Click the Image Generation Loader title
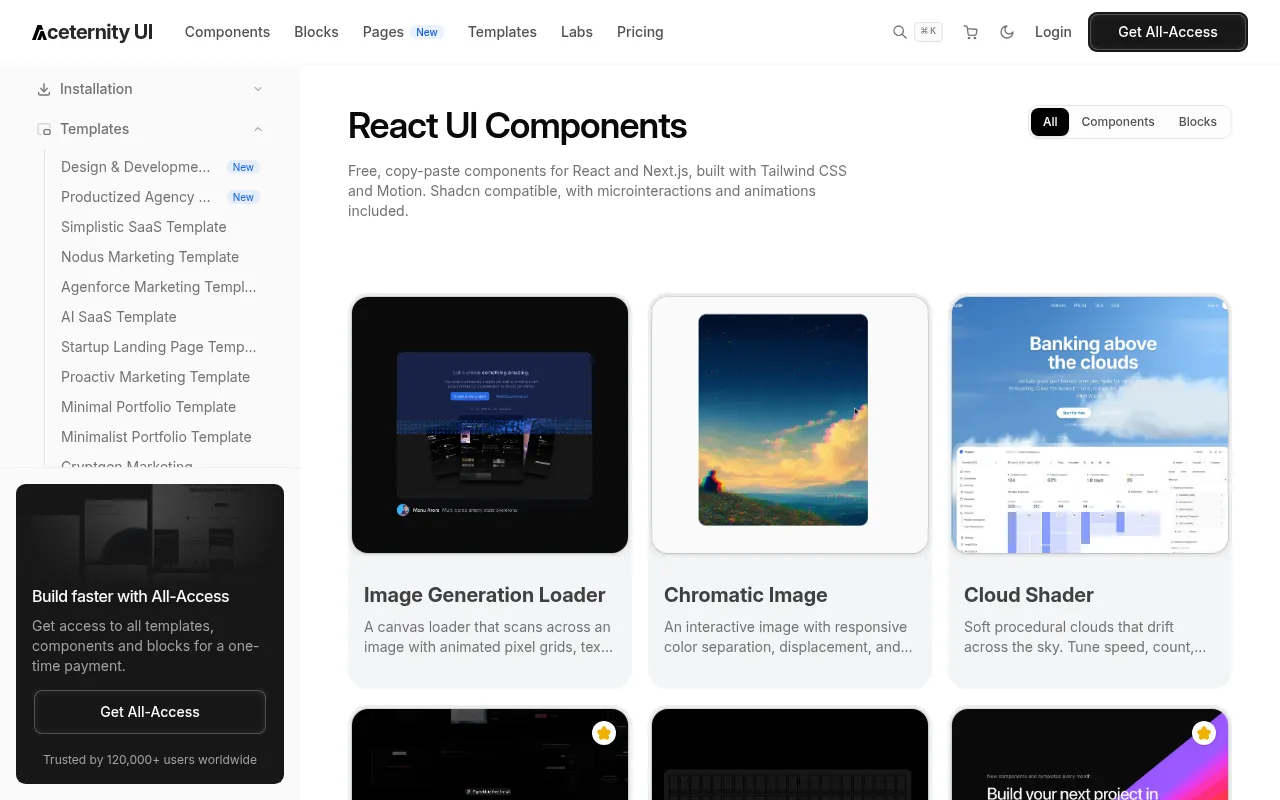 485,595
